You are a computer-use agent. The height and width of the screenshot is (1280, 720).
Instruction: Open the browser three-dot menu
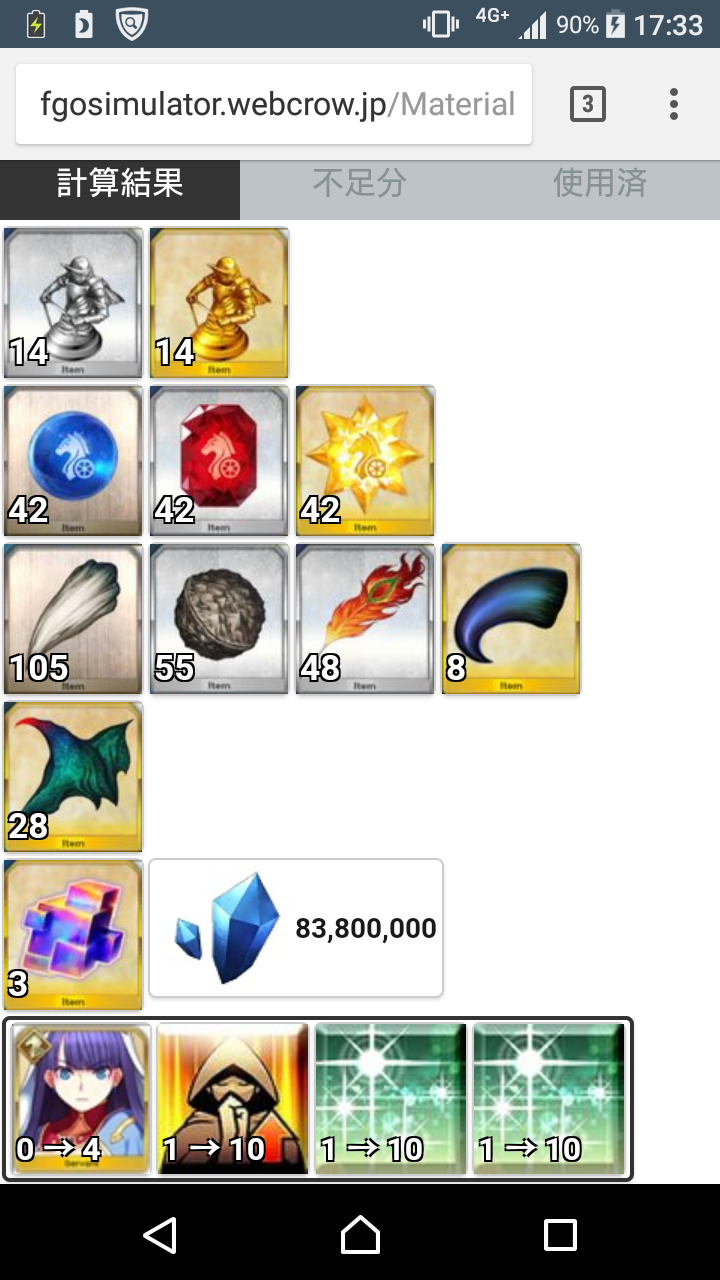coord(674,104)
